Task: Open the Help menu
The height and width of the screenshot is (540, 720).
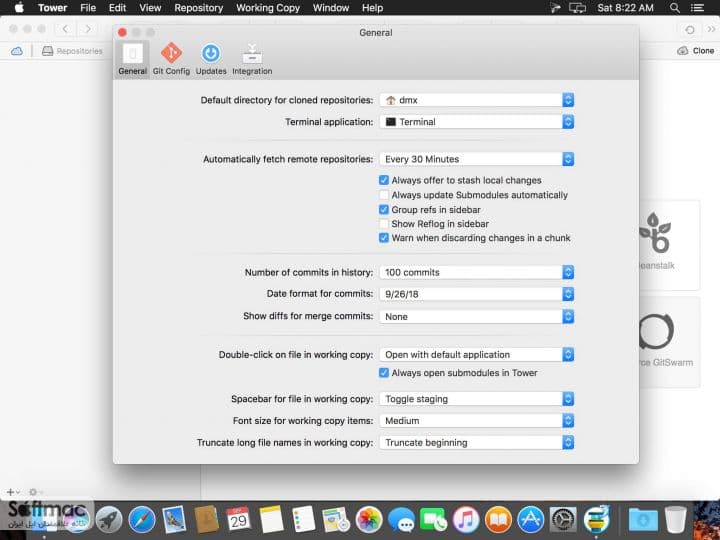Action: click(372, 8)
